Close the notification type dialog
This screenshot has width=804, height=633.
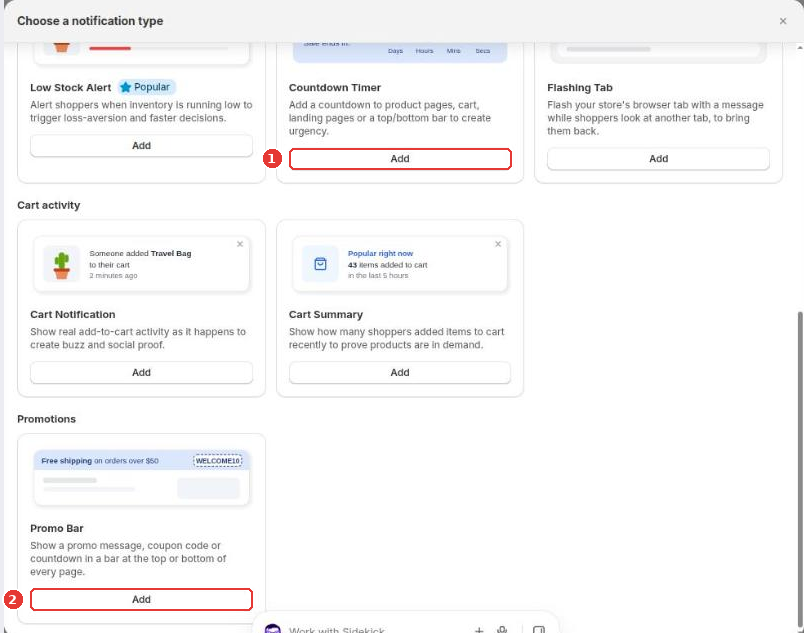pos(782,21)
